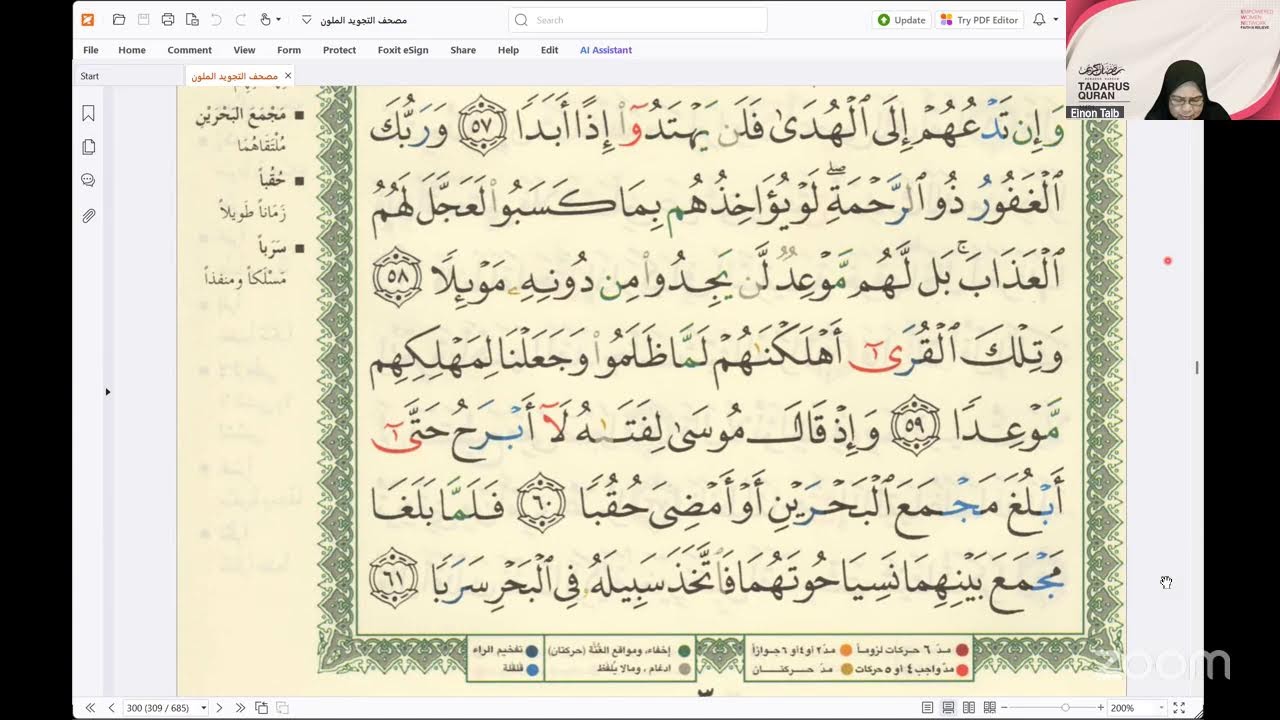Viewport: 1280px width, 720px height.
Task: Switch to single page view mode
Action: (x=927, y=708)
